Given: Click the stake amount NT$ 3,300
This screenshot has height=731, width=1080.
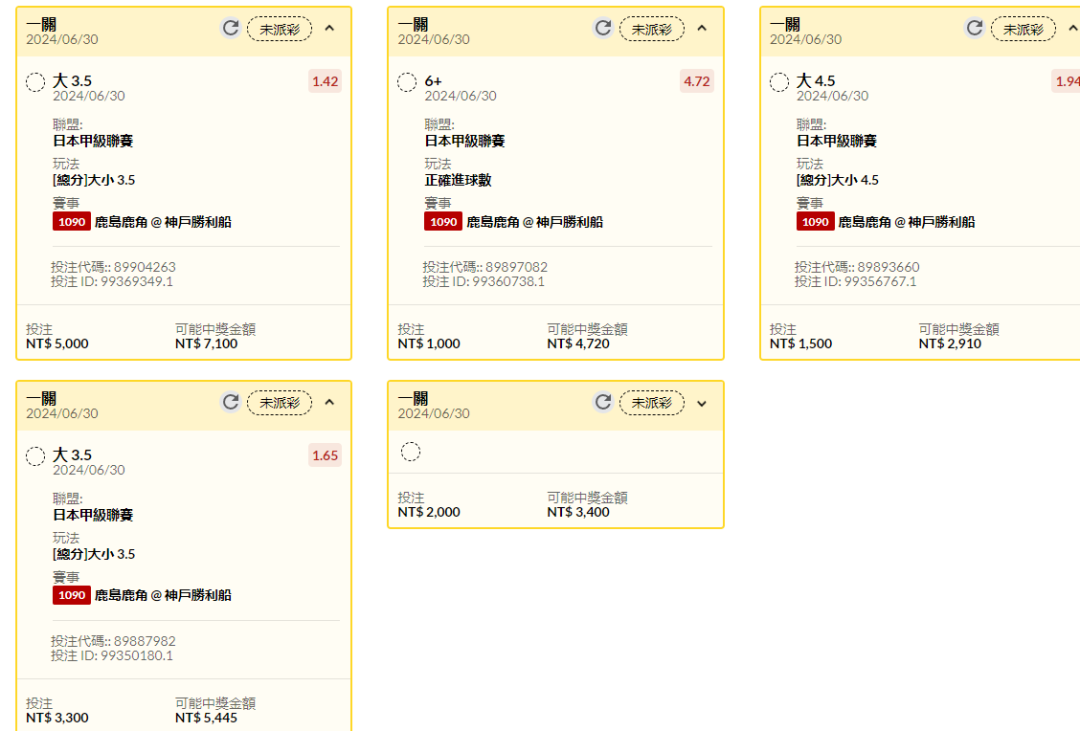Looking at the screenshot, I should pyautogui.click(x=57, y=717).
